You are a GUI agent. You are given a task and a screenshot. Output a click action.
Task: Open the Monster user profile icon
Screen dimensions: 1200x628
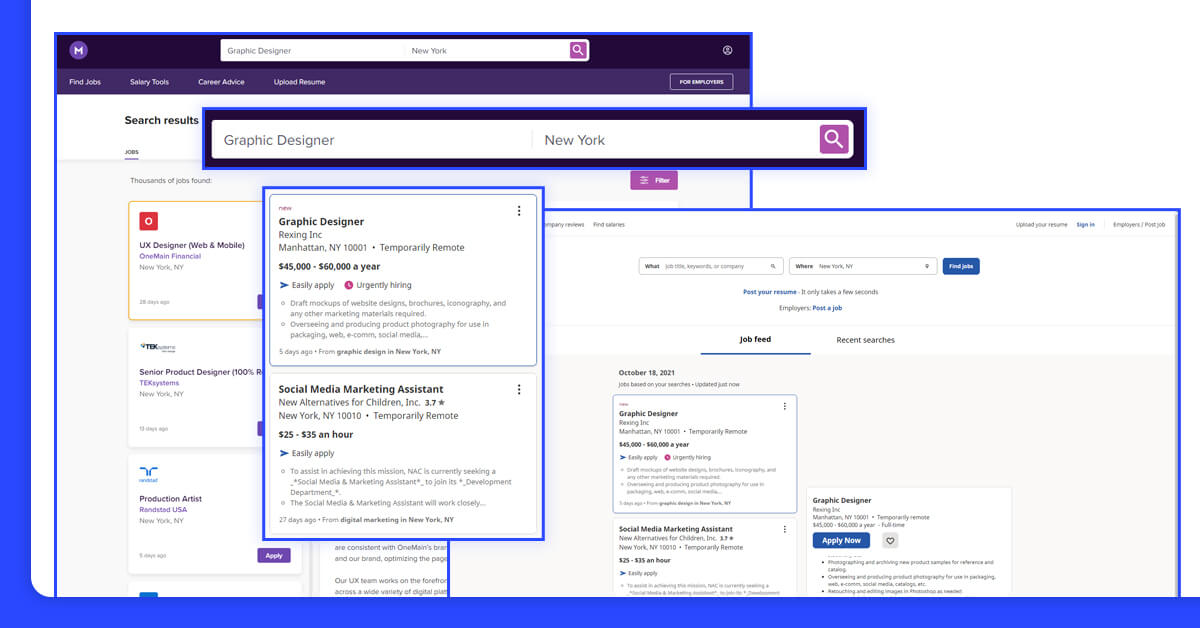[x=727, y=50]
